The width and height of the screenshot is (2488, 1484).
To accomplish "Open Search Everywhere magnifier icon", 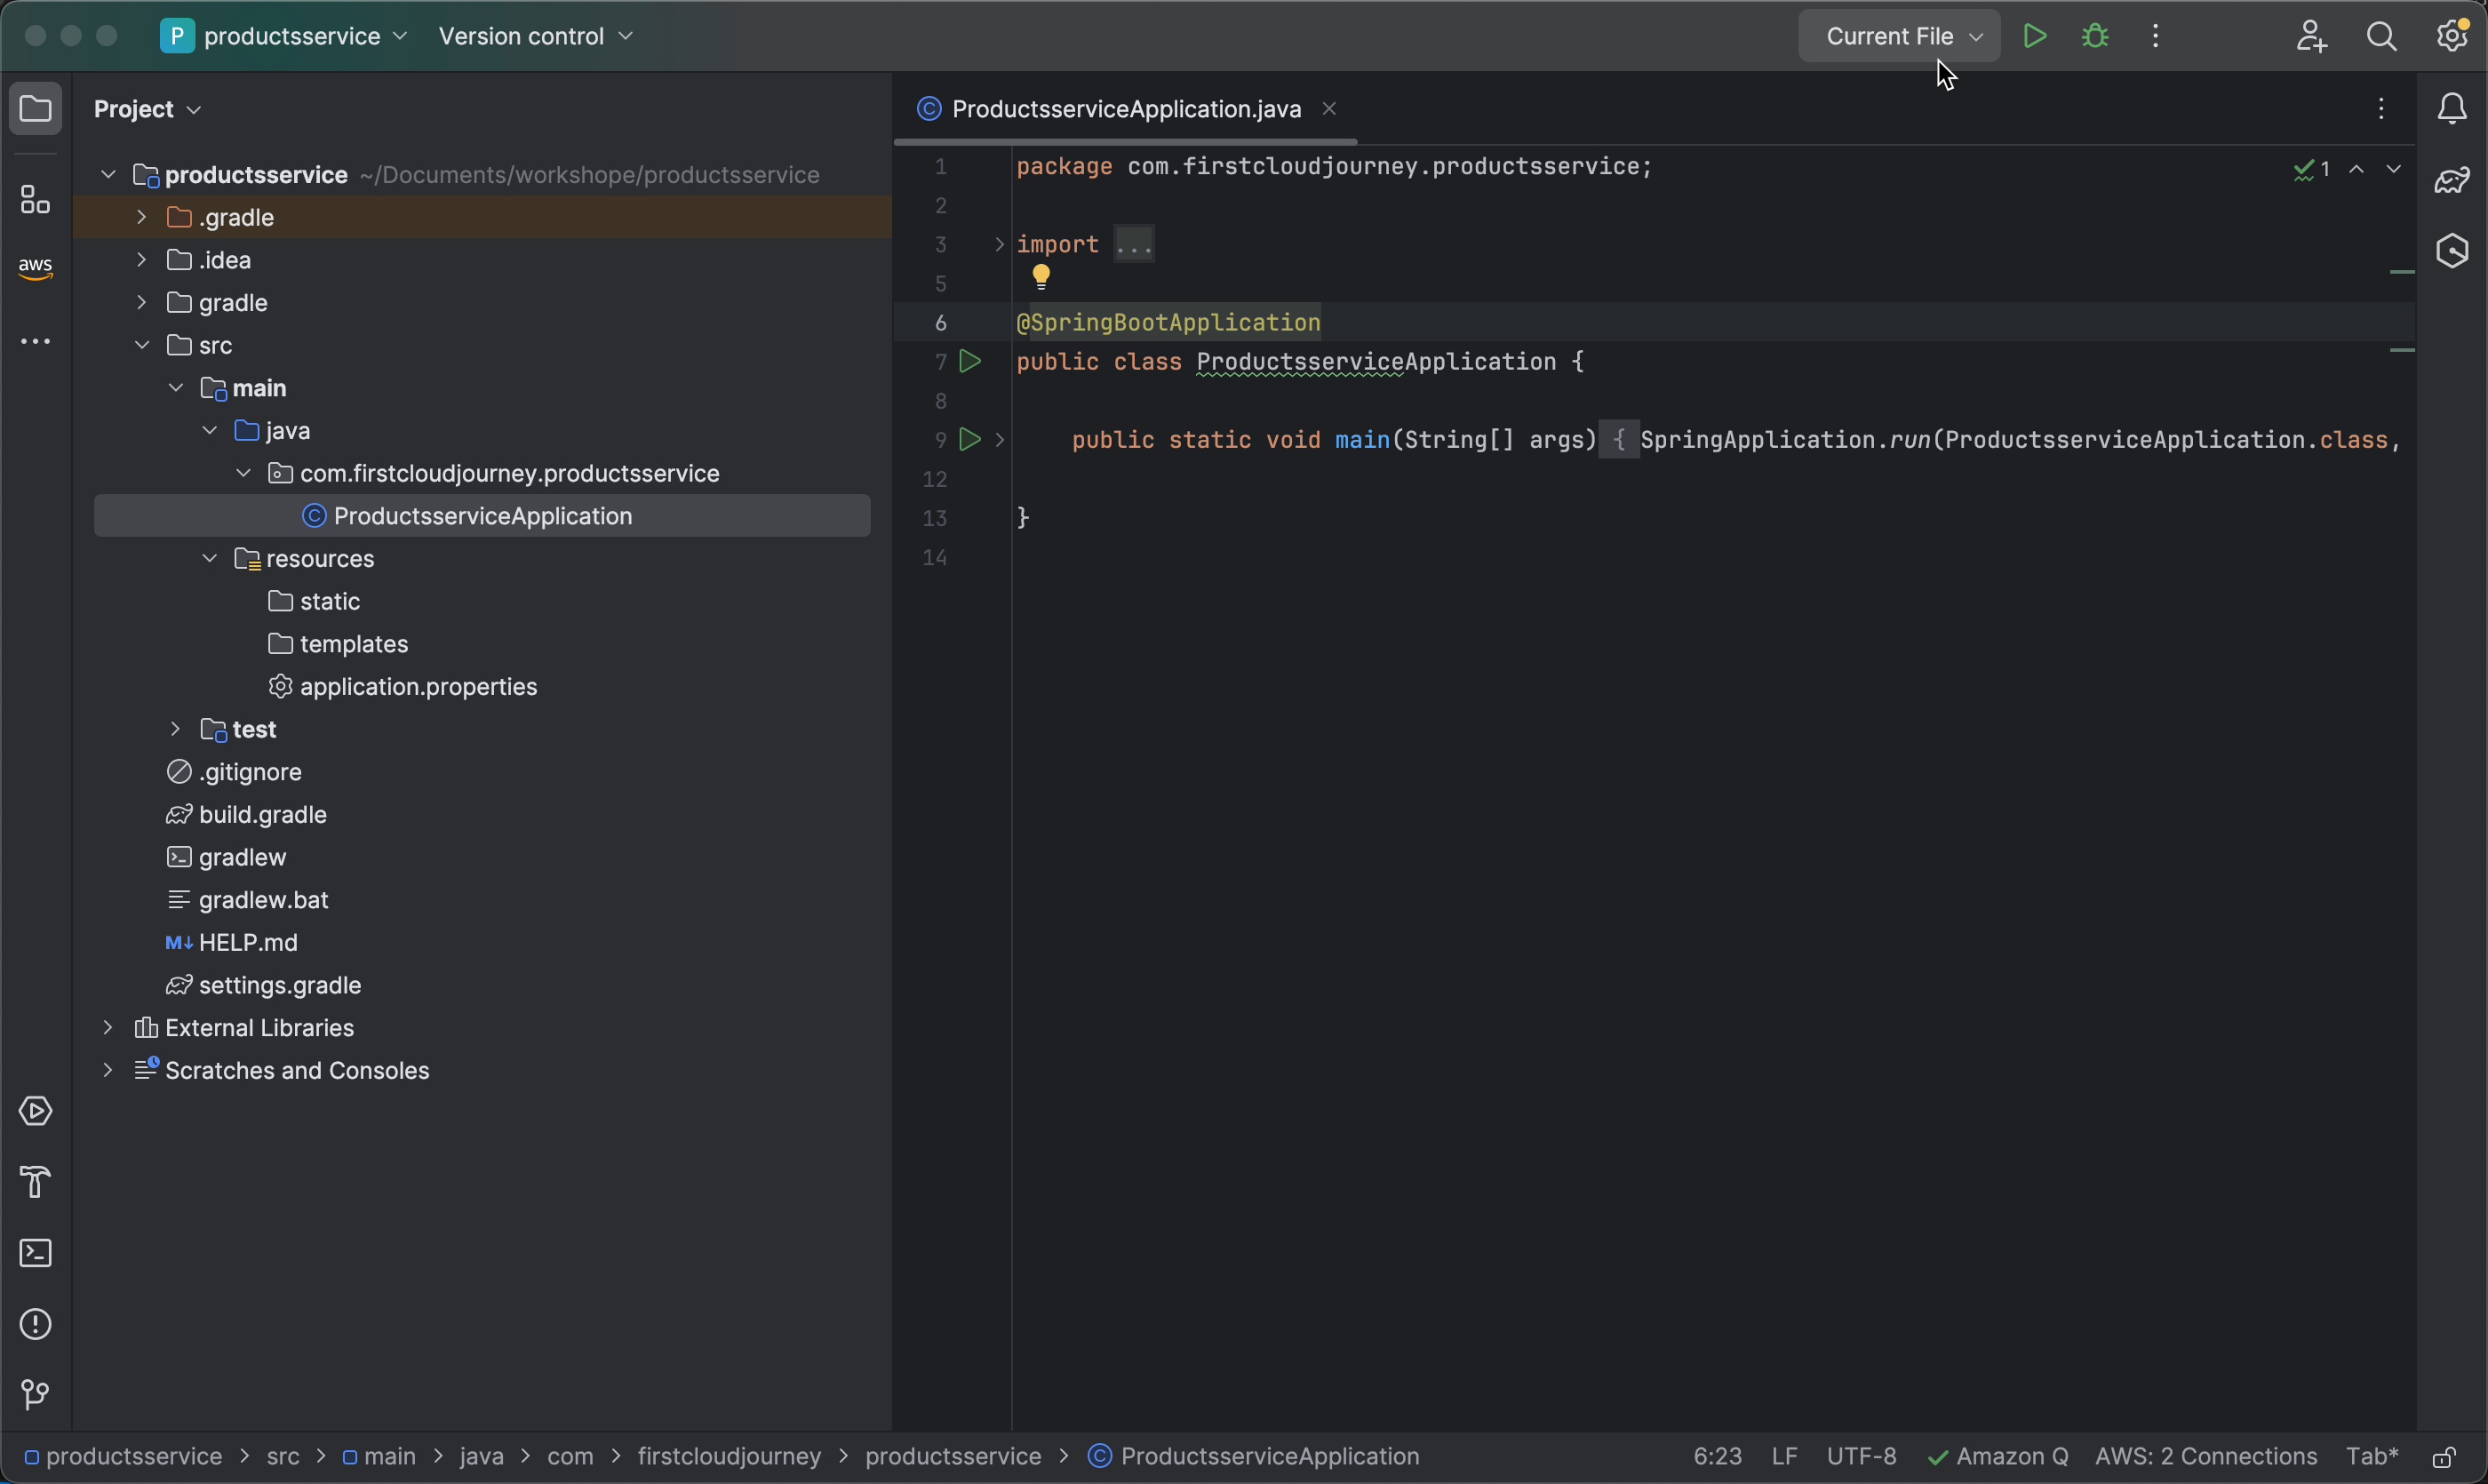I will (2382, 36).
